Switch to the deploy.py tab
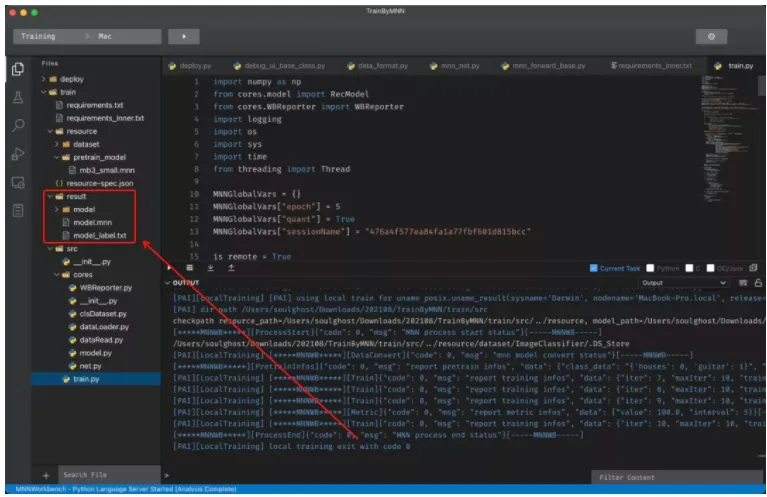 190,66
